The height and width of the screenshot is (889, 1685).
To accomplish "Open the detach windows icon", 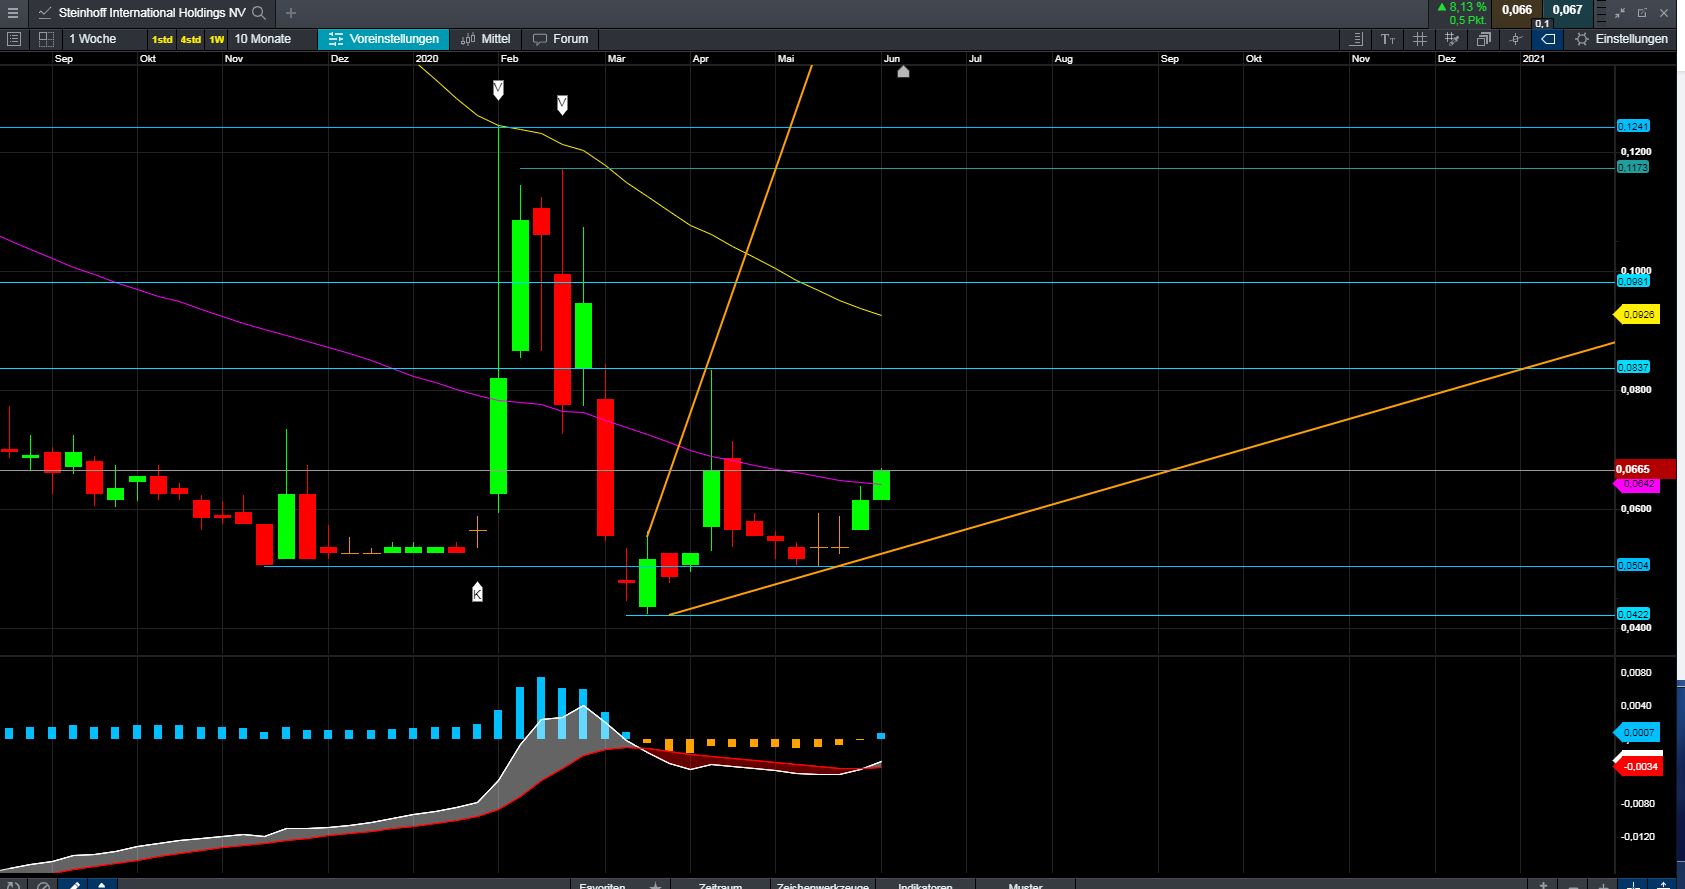I will (1484, 39).
